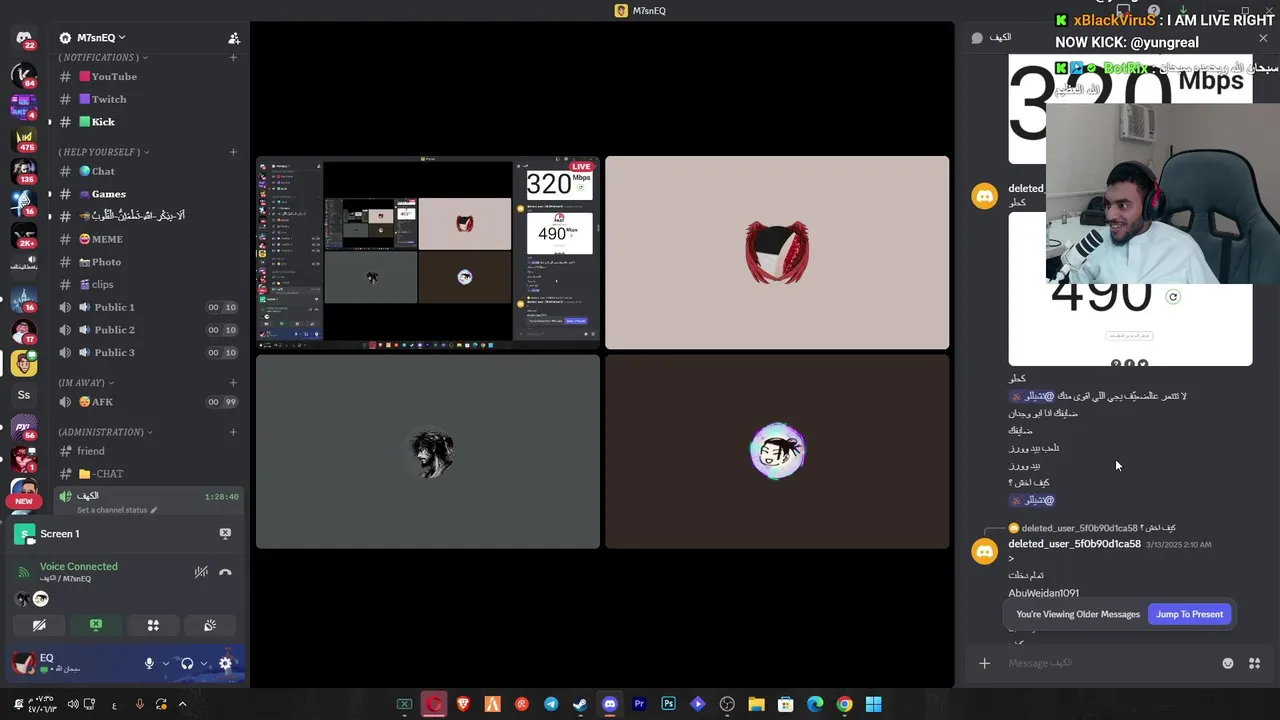
Task: Join Public 2 voice channel
Action: click(146, 330)
